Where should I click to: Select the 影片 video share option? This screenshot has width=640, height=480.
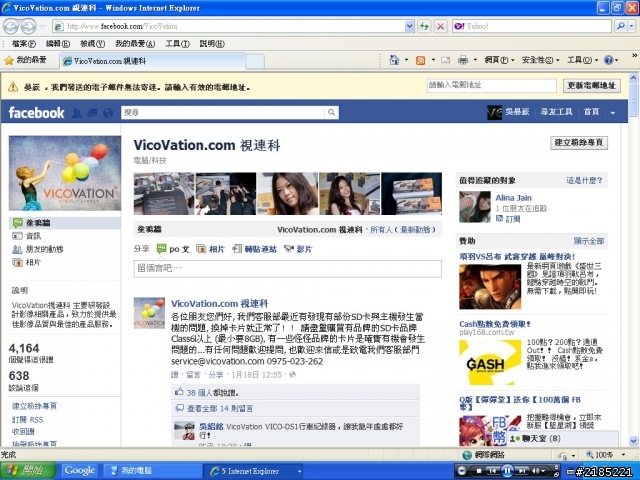[x=298, y=249]
